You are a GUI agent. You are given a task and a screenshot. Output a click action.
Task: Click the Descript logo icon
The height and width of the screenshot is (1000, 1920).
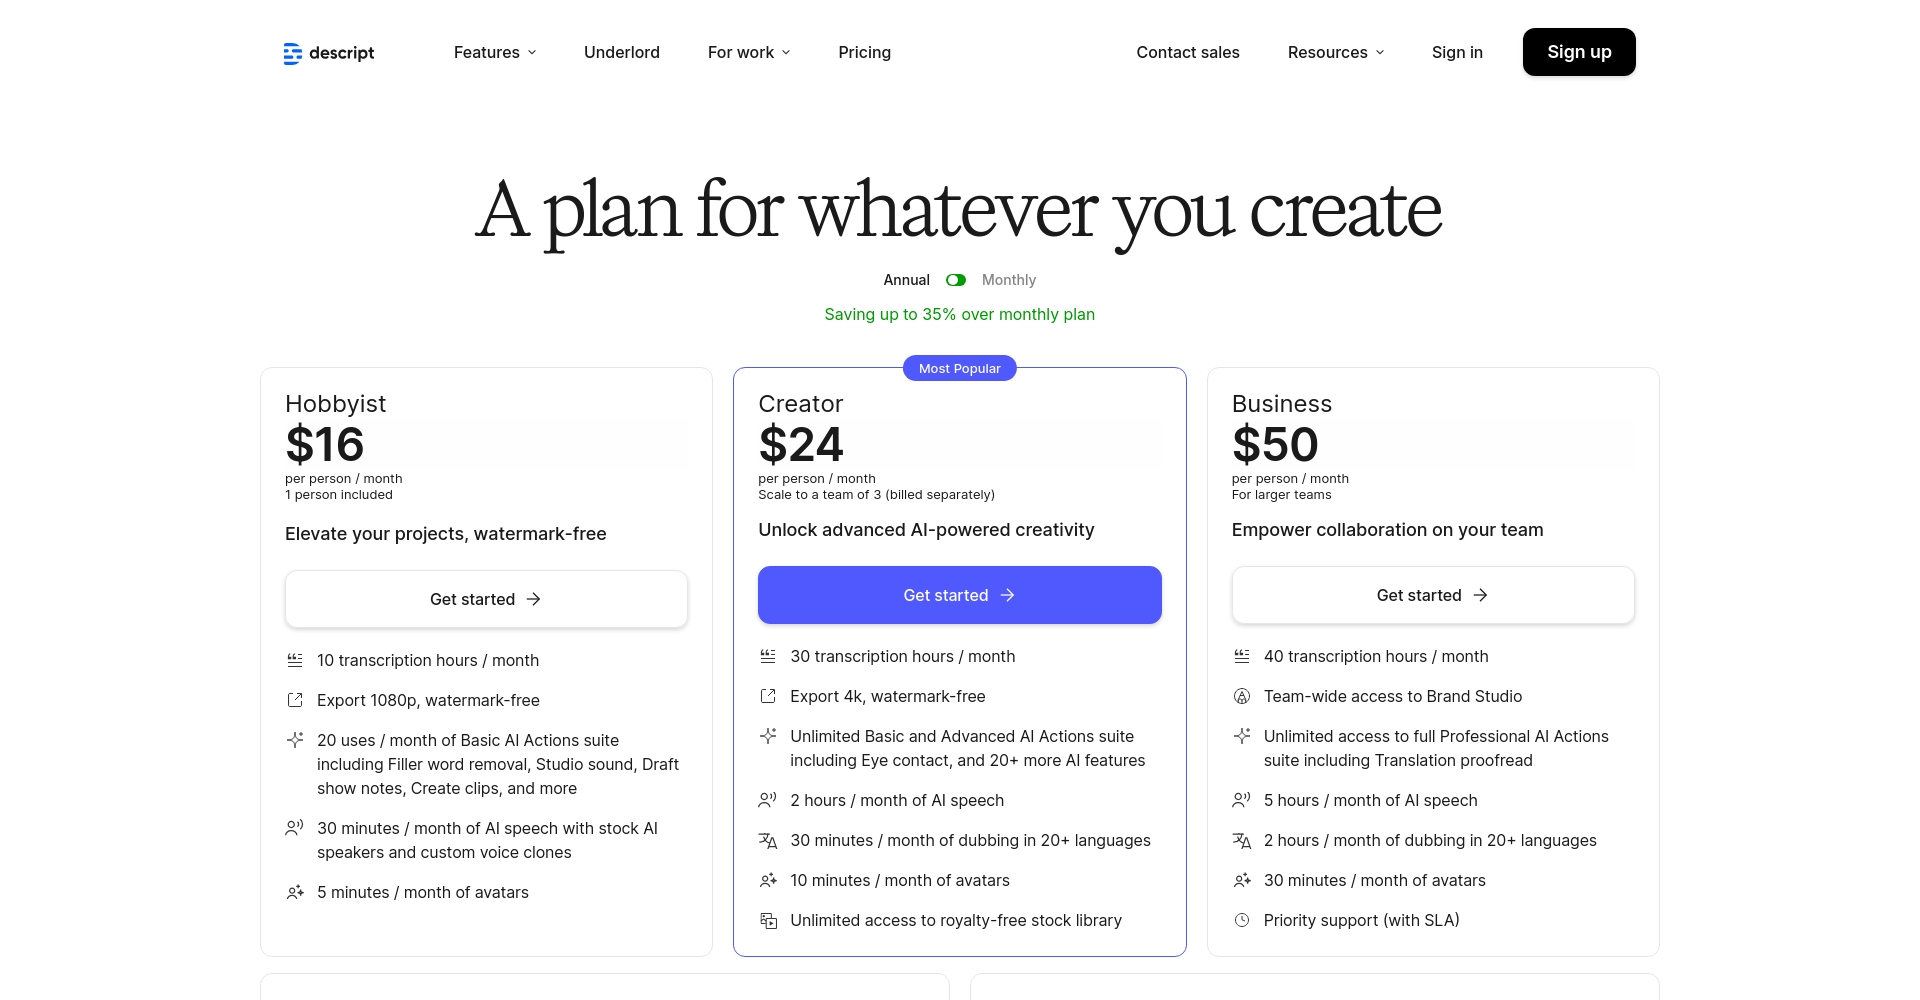pyautogui.click(x=292, y=53)
